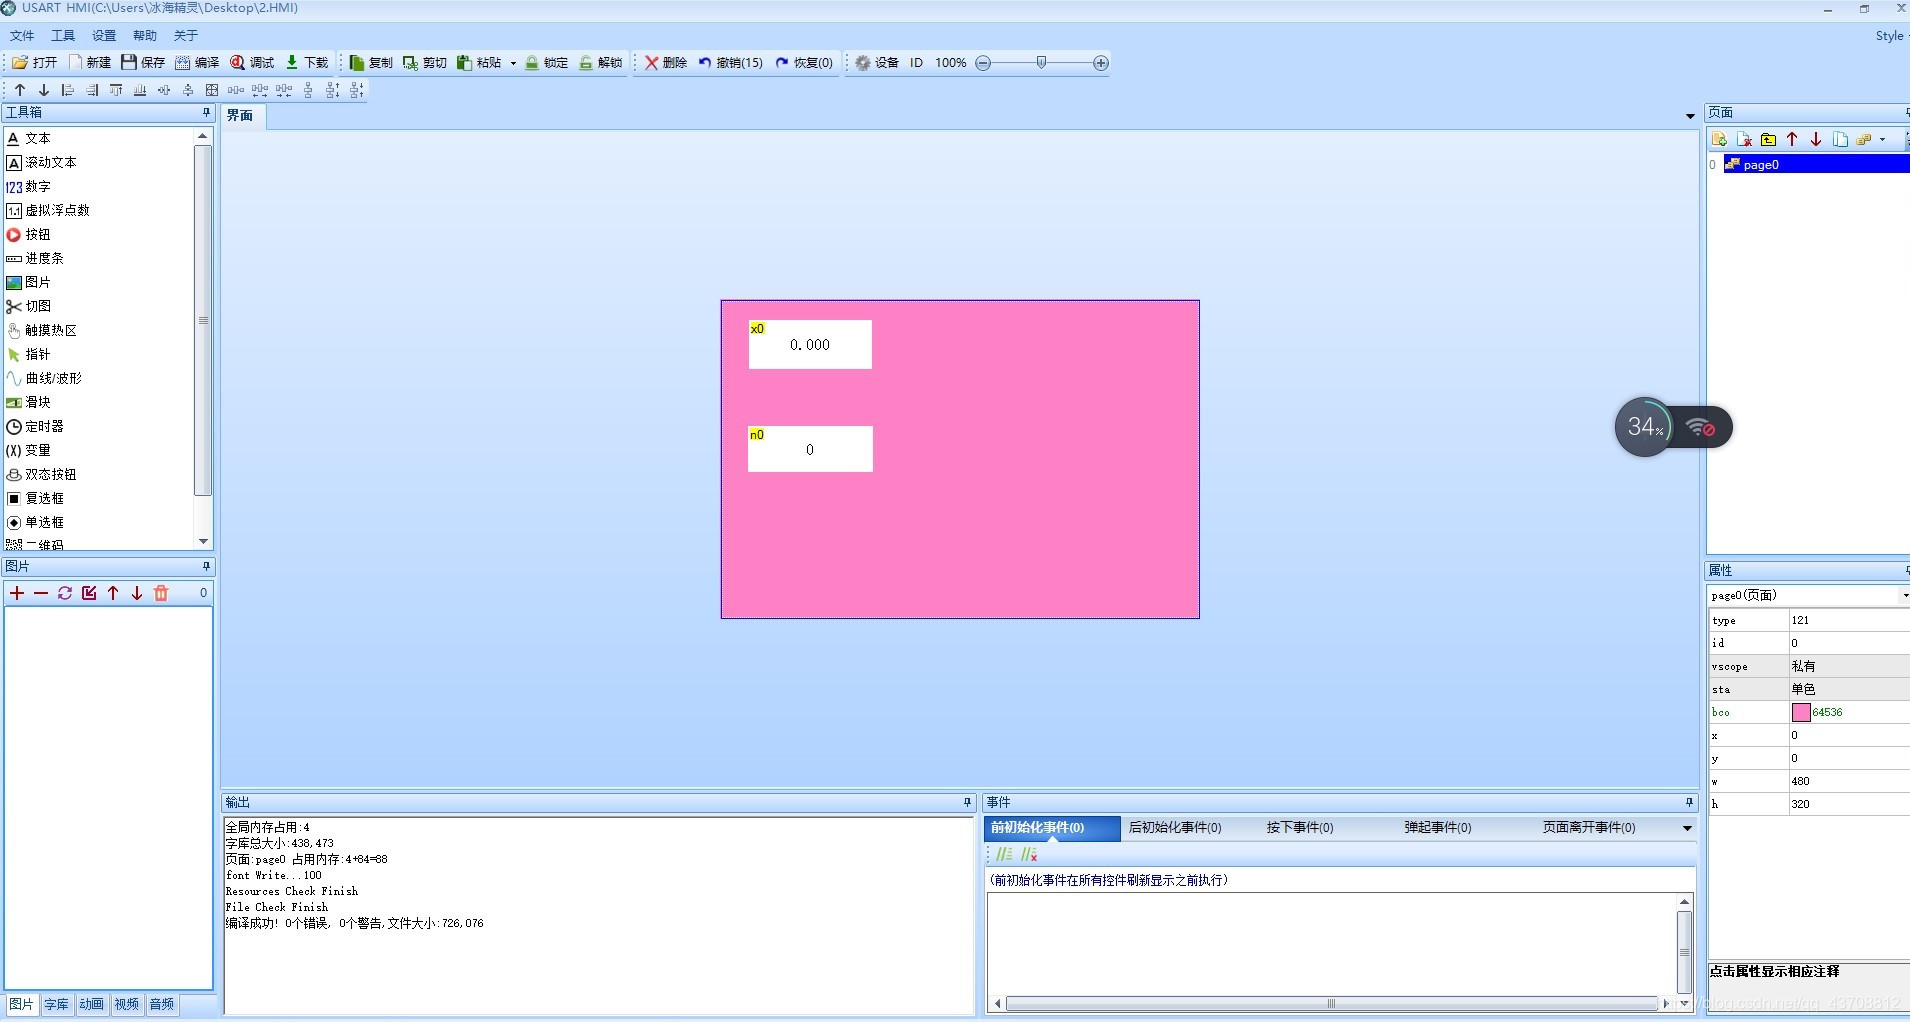
Task: Click the zoom in plus button
Action: [1101, 63]
